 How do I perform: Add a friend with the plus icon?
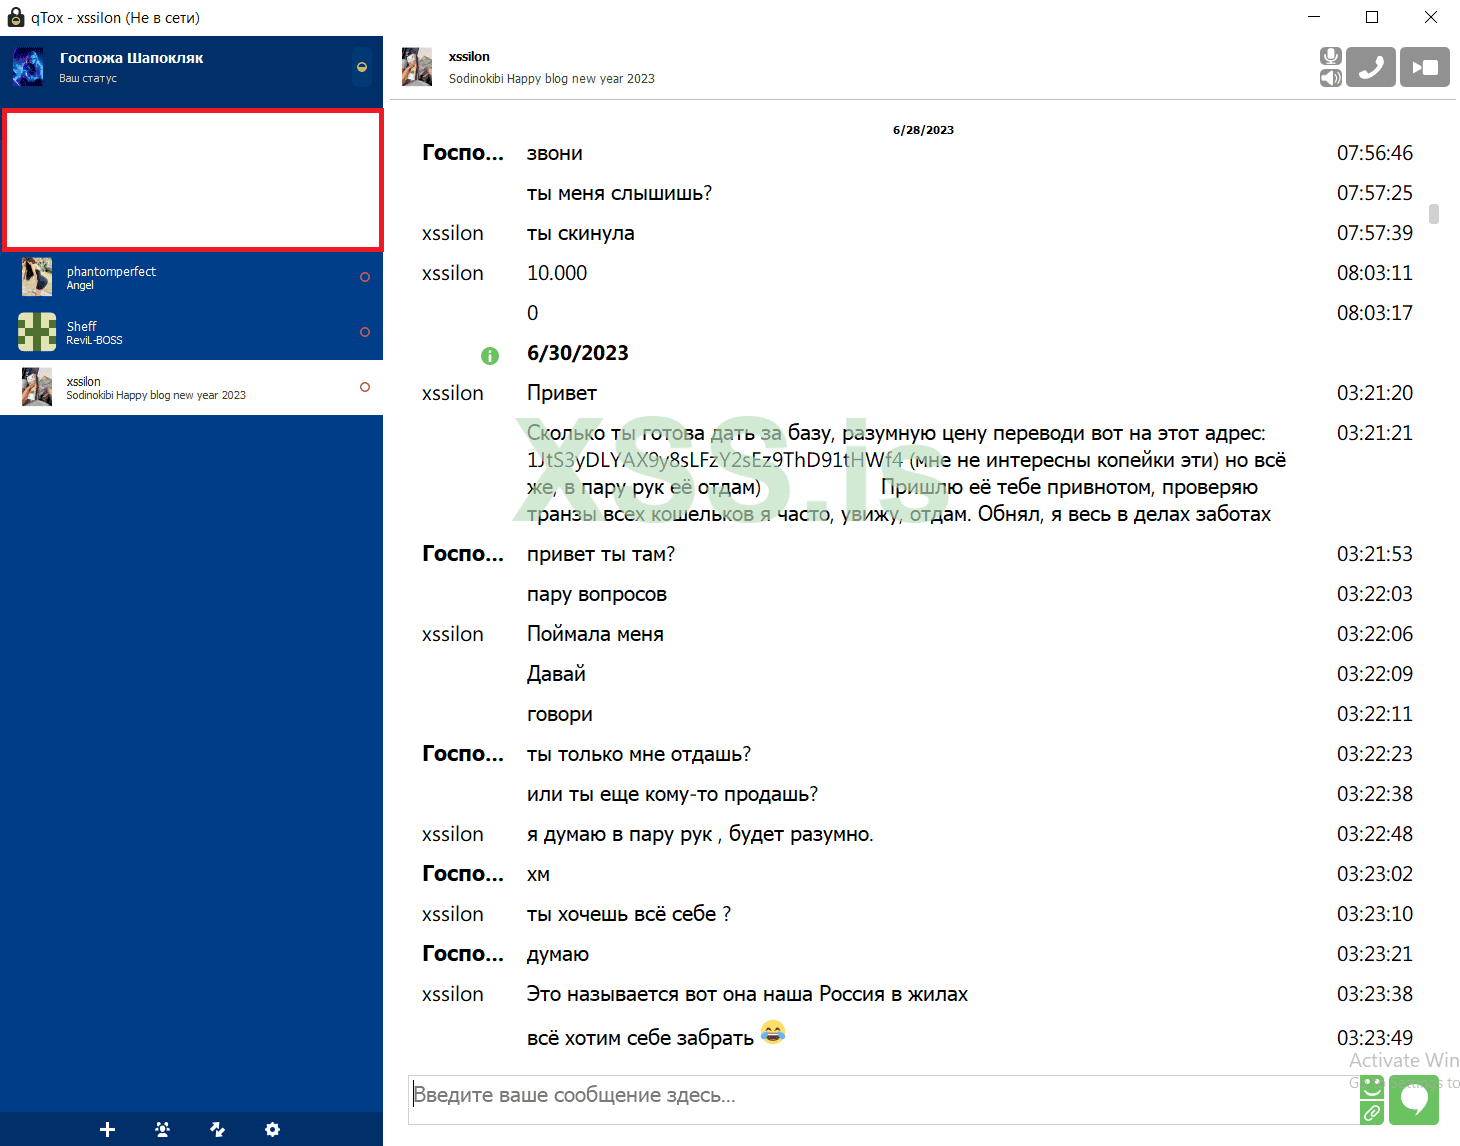[108, 1129]
